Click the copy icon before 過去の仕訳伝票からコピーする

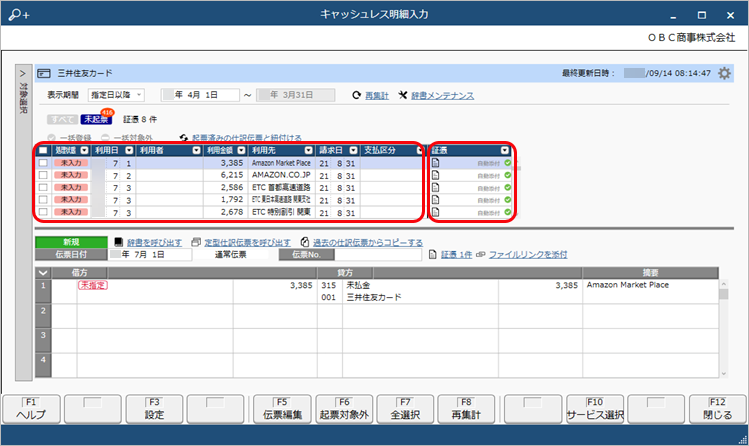(x=305, y=242)
